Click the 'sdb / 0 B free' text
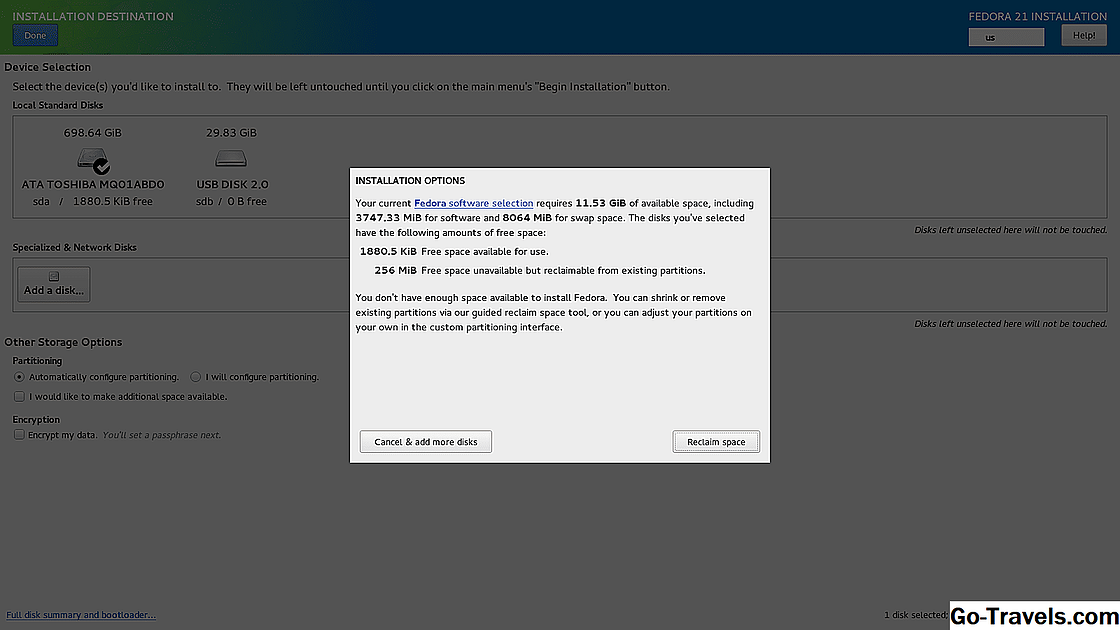This screenshot has width=1120, height=630. [x=231, y=201]
